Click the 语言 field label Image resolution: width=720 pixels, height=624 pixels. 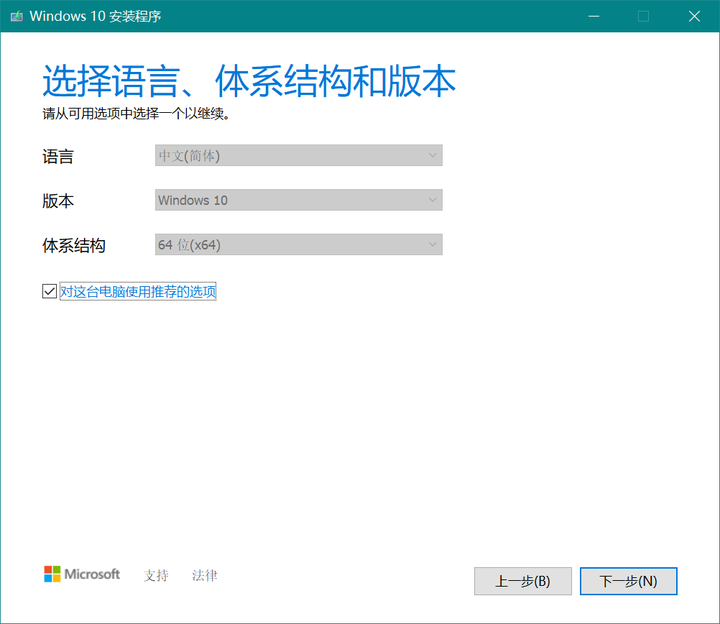click(58, 157)
